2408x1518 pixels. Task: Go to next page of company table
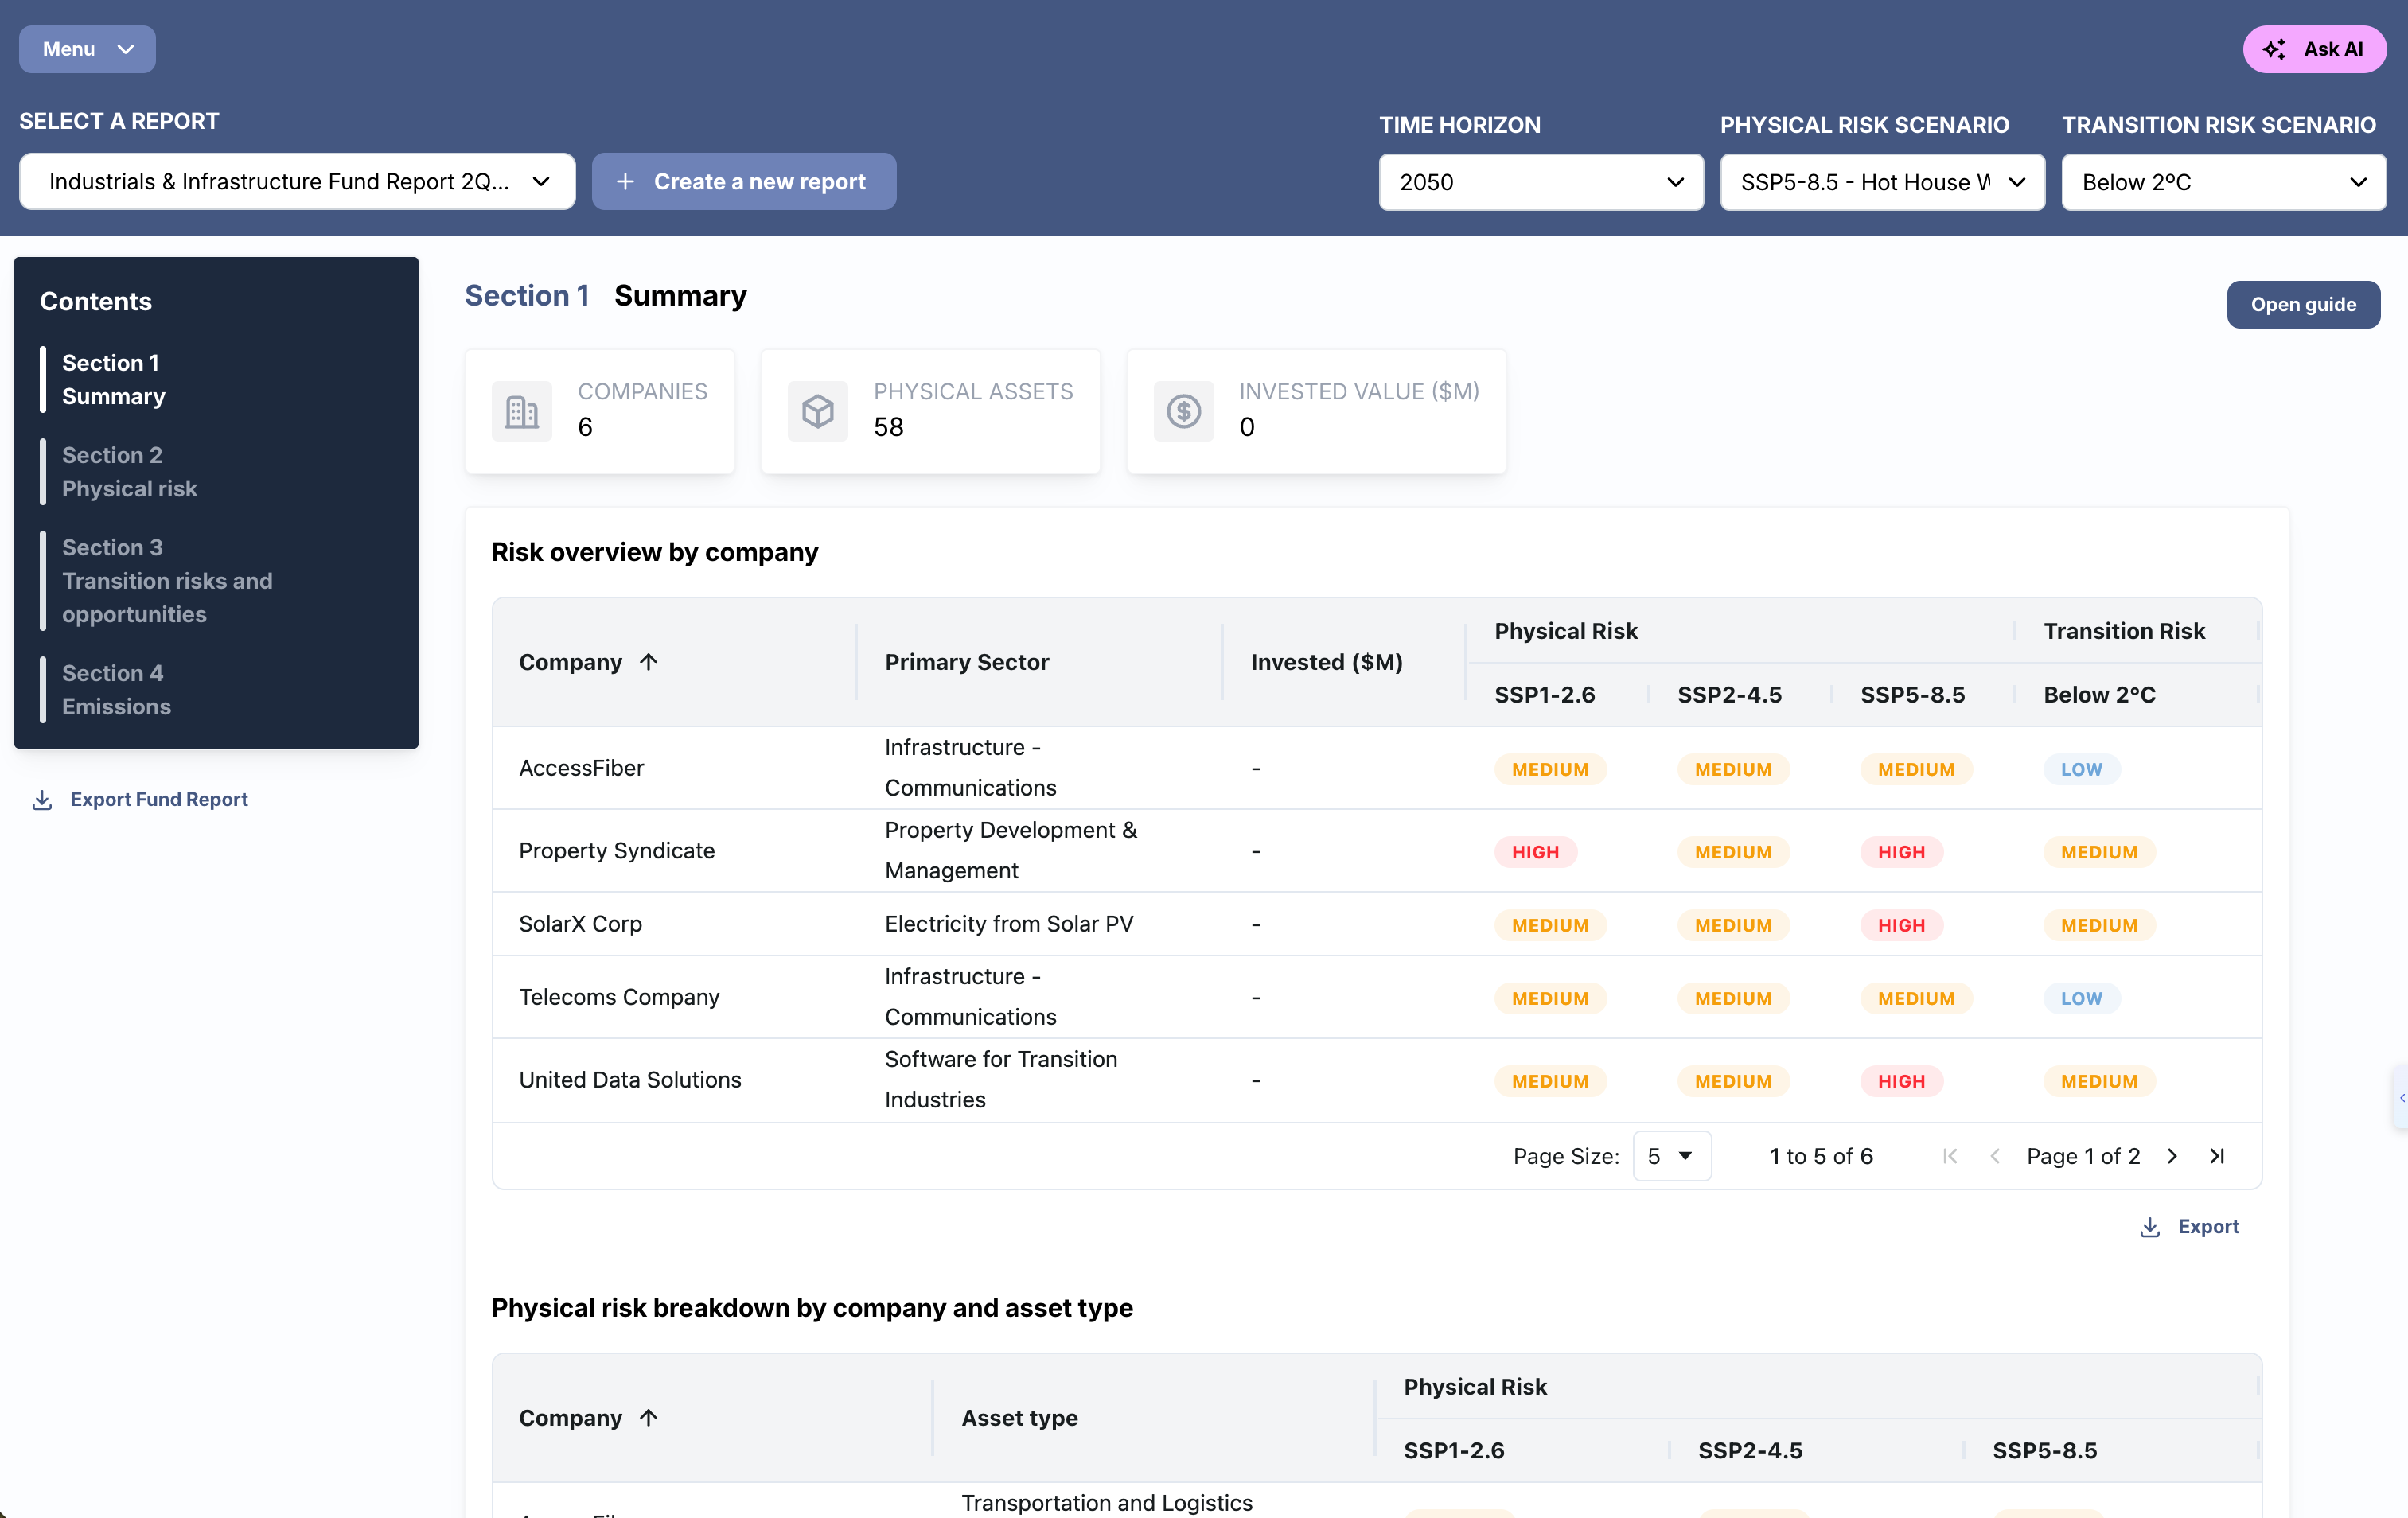click(2172, 1156)
